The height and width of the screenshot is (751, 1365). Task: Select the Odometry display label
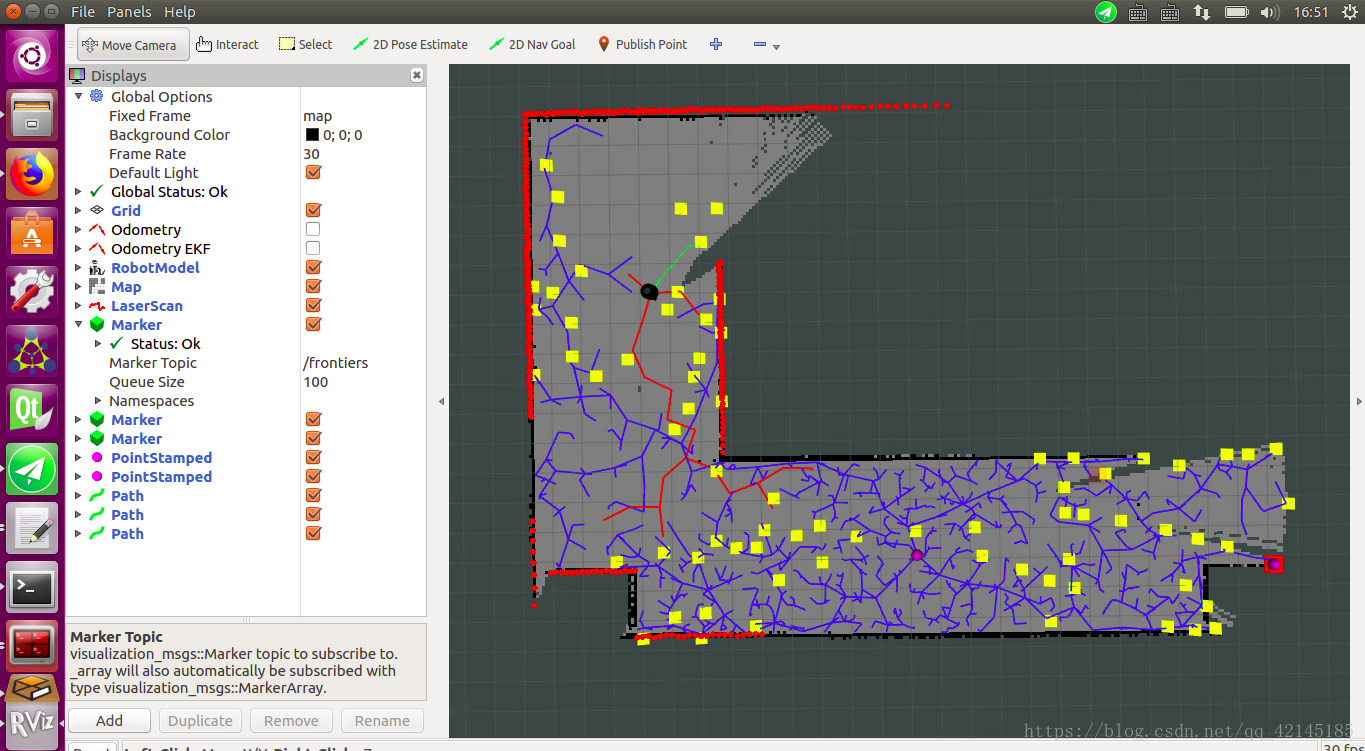click(x=146, y=230)
